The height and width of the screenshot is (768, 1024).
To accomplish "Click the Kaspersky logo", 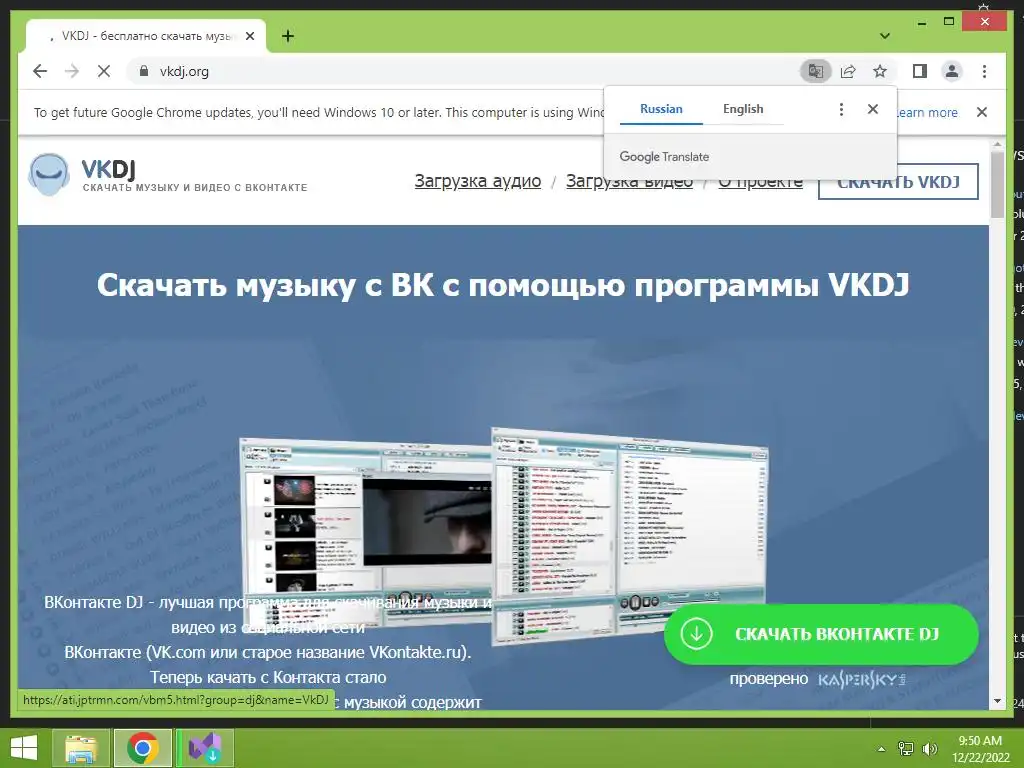I will pos(862,680).
